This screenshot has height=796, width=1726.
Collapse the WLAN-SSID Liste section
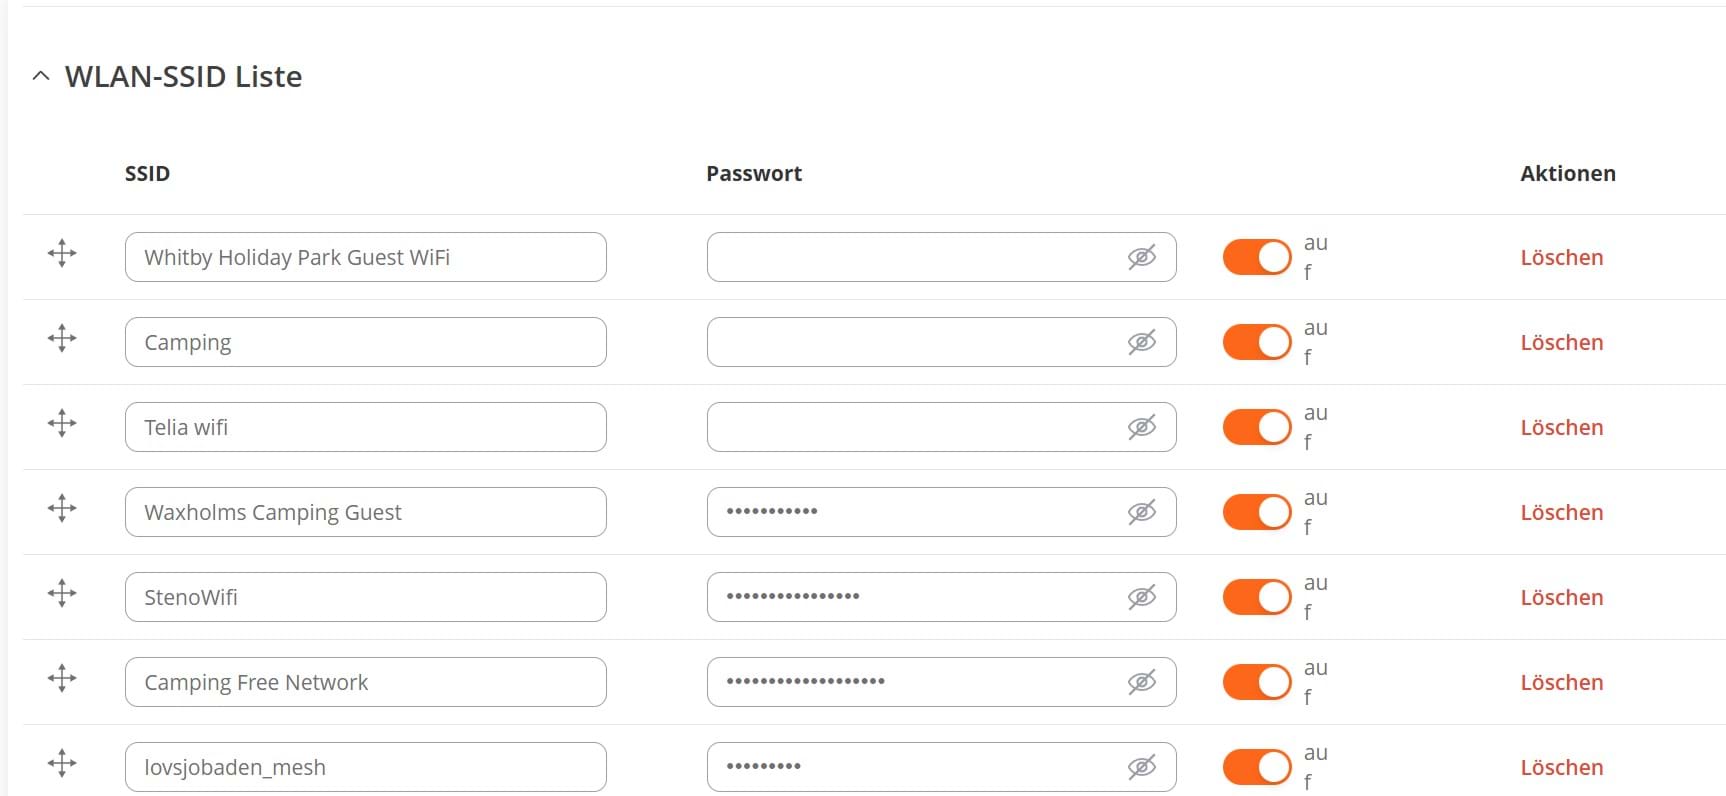point(41,76)
